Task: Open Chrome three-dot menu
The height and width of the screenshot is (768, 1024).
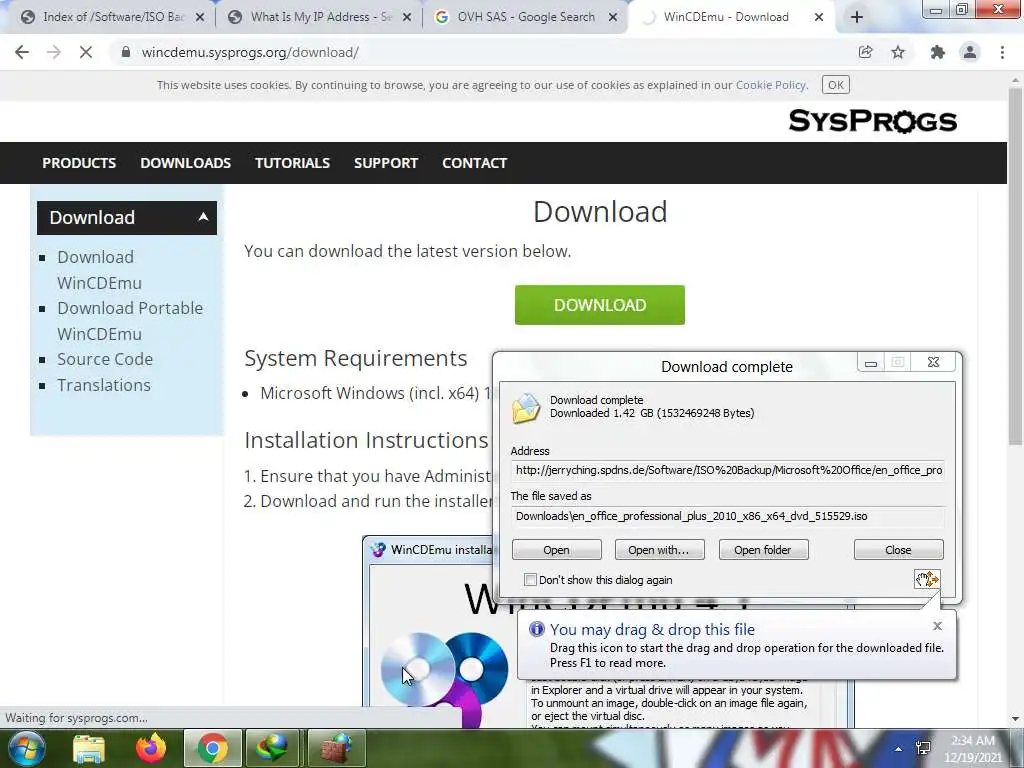Action: pos(1002,52)
